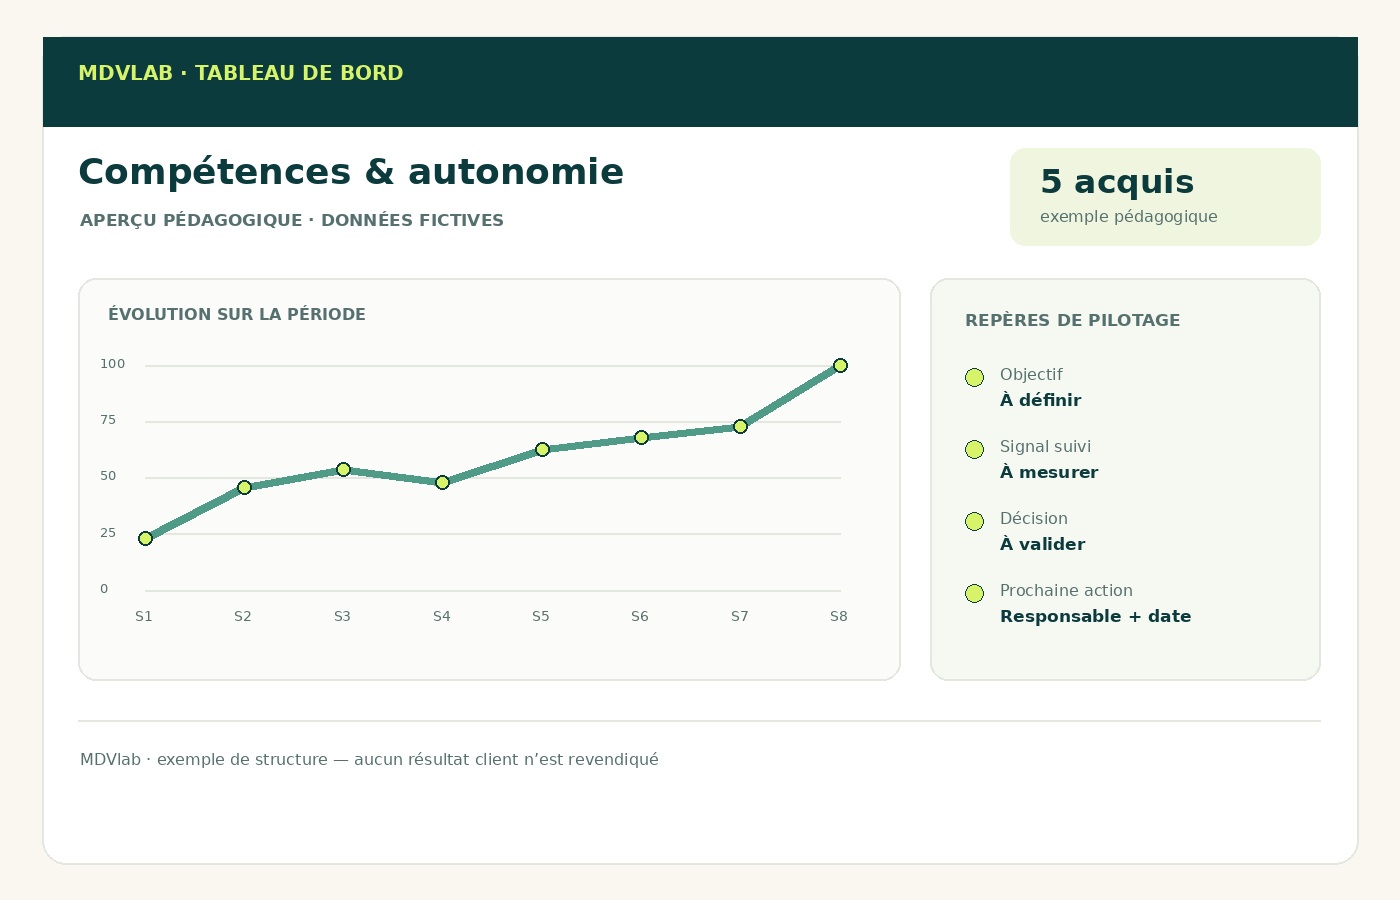
Task: Select the chart data point above S2
Action: click(x=244, y=487)
